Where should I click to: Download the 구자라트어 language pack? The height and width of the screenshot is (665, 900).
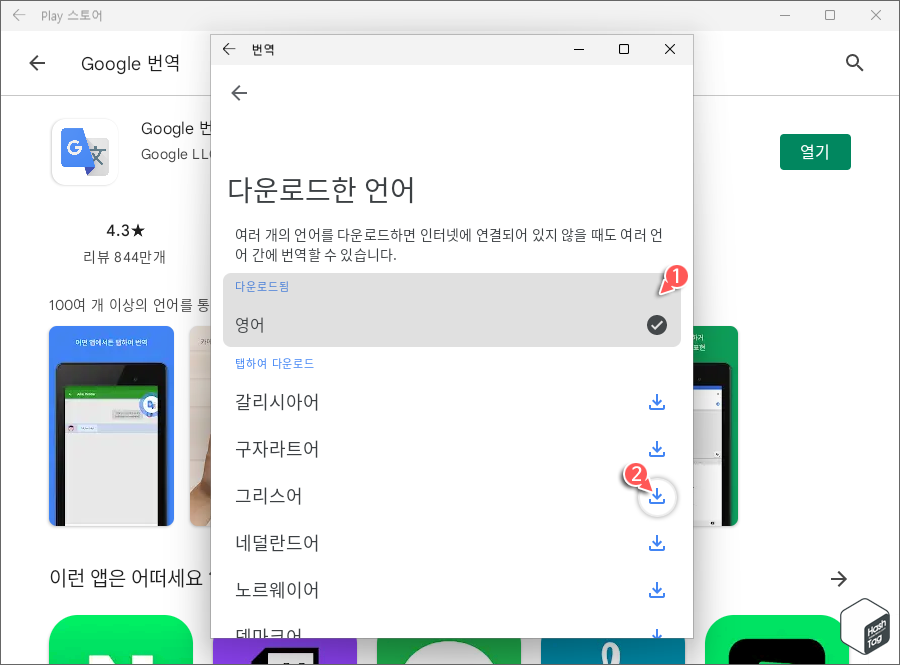pyautogui.click(x=657, y=449)
